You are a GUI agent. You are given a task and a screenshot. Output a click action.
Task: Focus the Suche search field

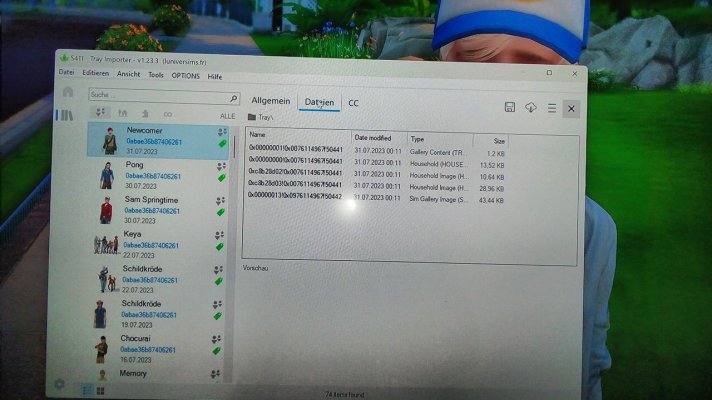coord(164,96)
